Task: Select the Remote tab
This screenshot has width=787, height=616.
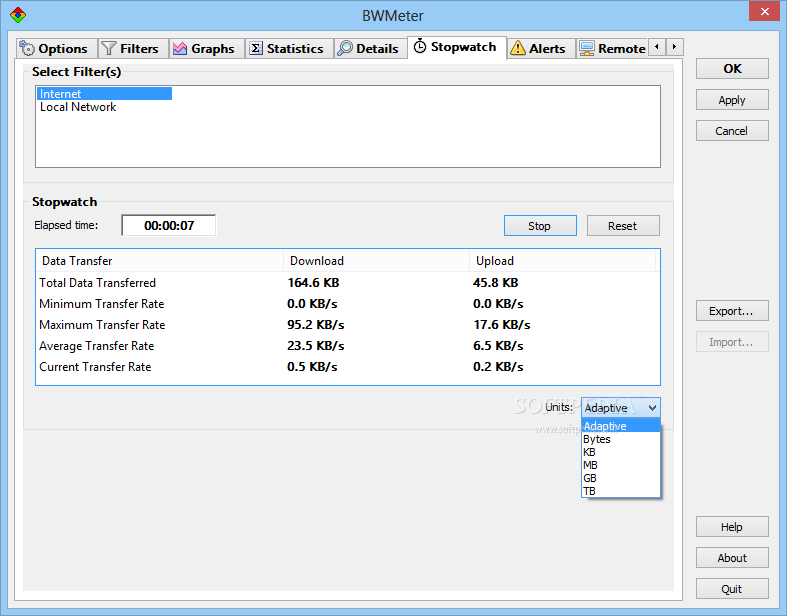Action: [x=612, y=49]
